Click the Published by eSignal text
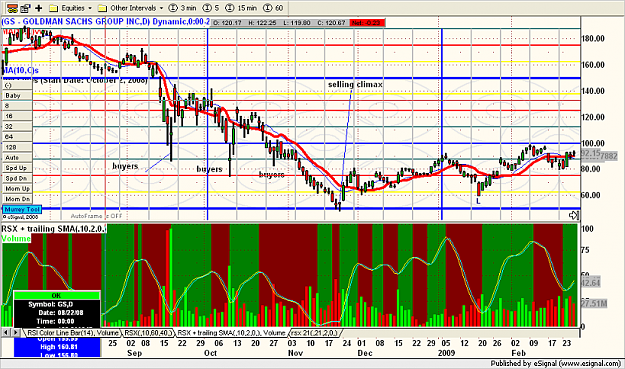 556,363
